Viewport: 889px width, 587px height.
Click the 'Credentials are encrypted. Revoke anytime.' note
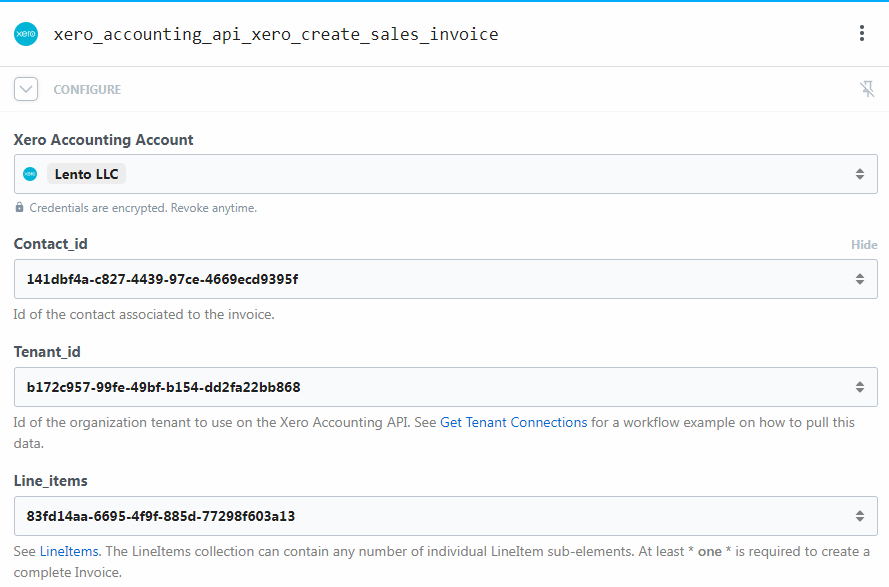pos(143,208)
